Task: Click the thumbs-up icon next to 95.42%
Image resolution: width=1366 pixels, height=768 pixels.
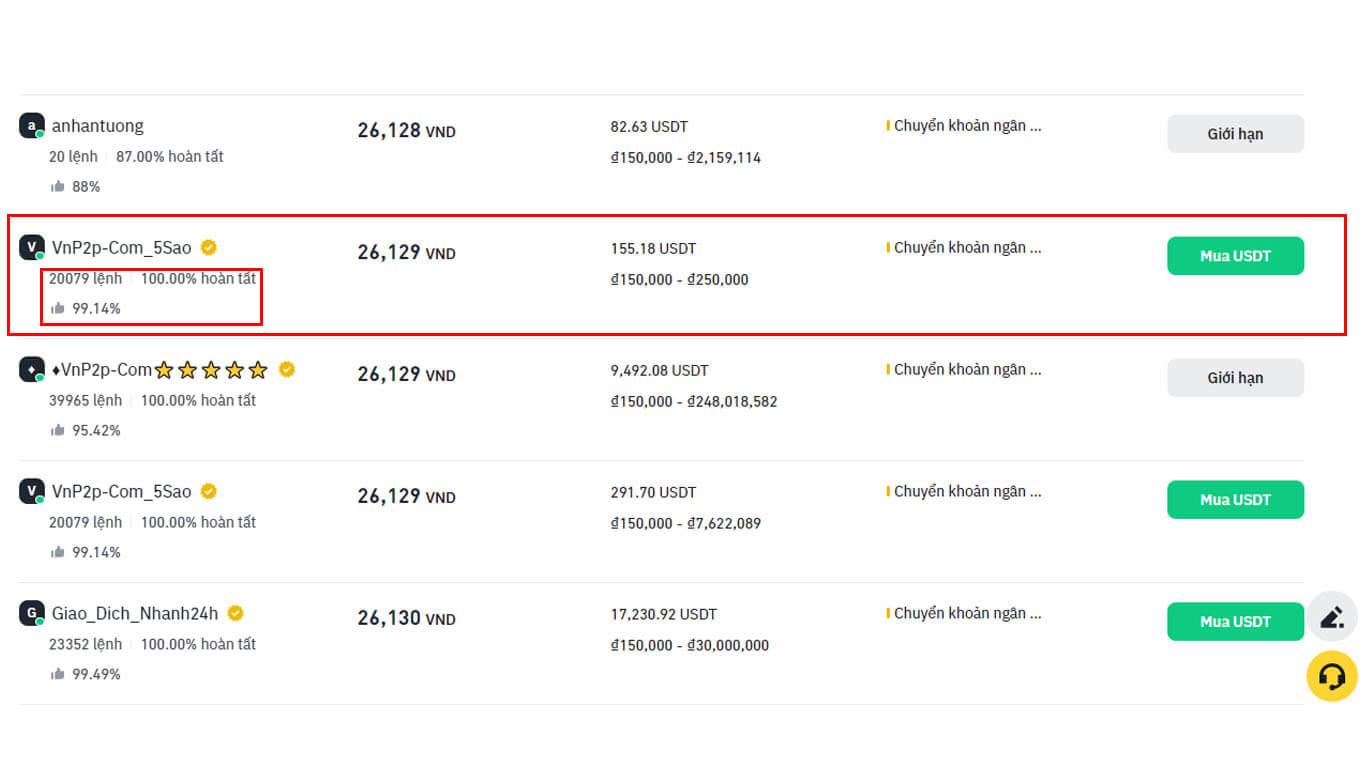Action: [58, 431]
